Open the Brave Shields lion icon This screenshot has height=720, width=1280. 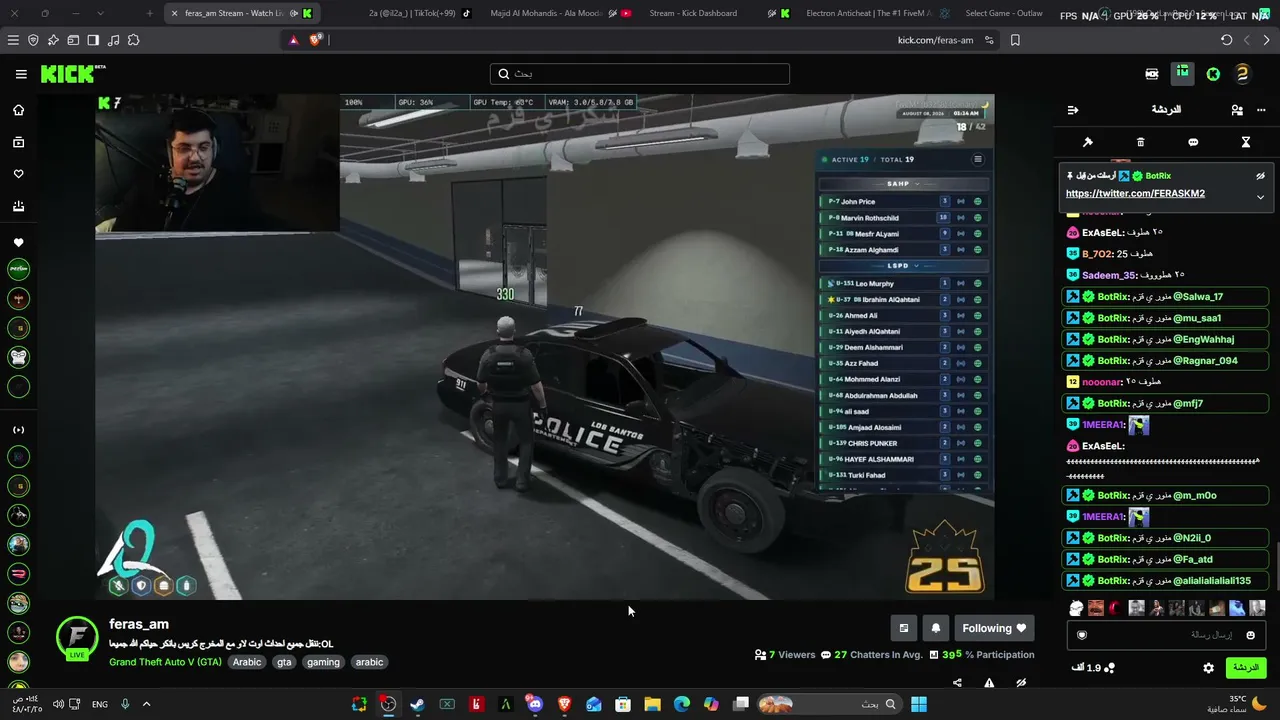pos(316,40)
